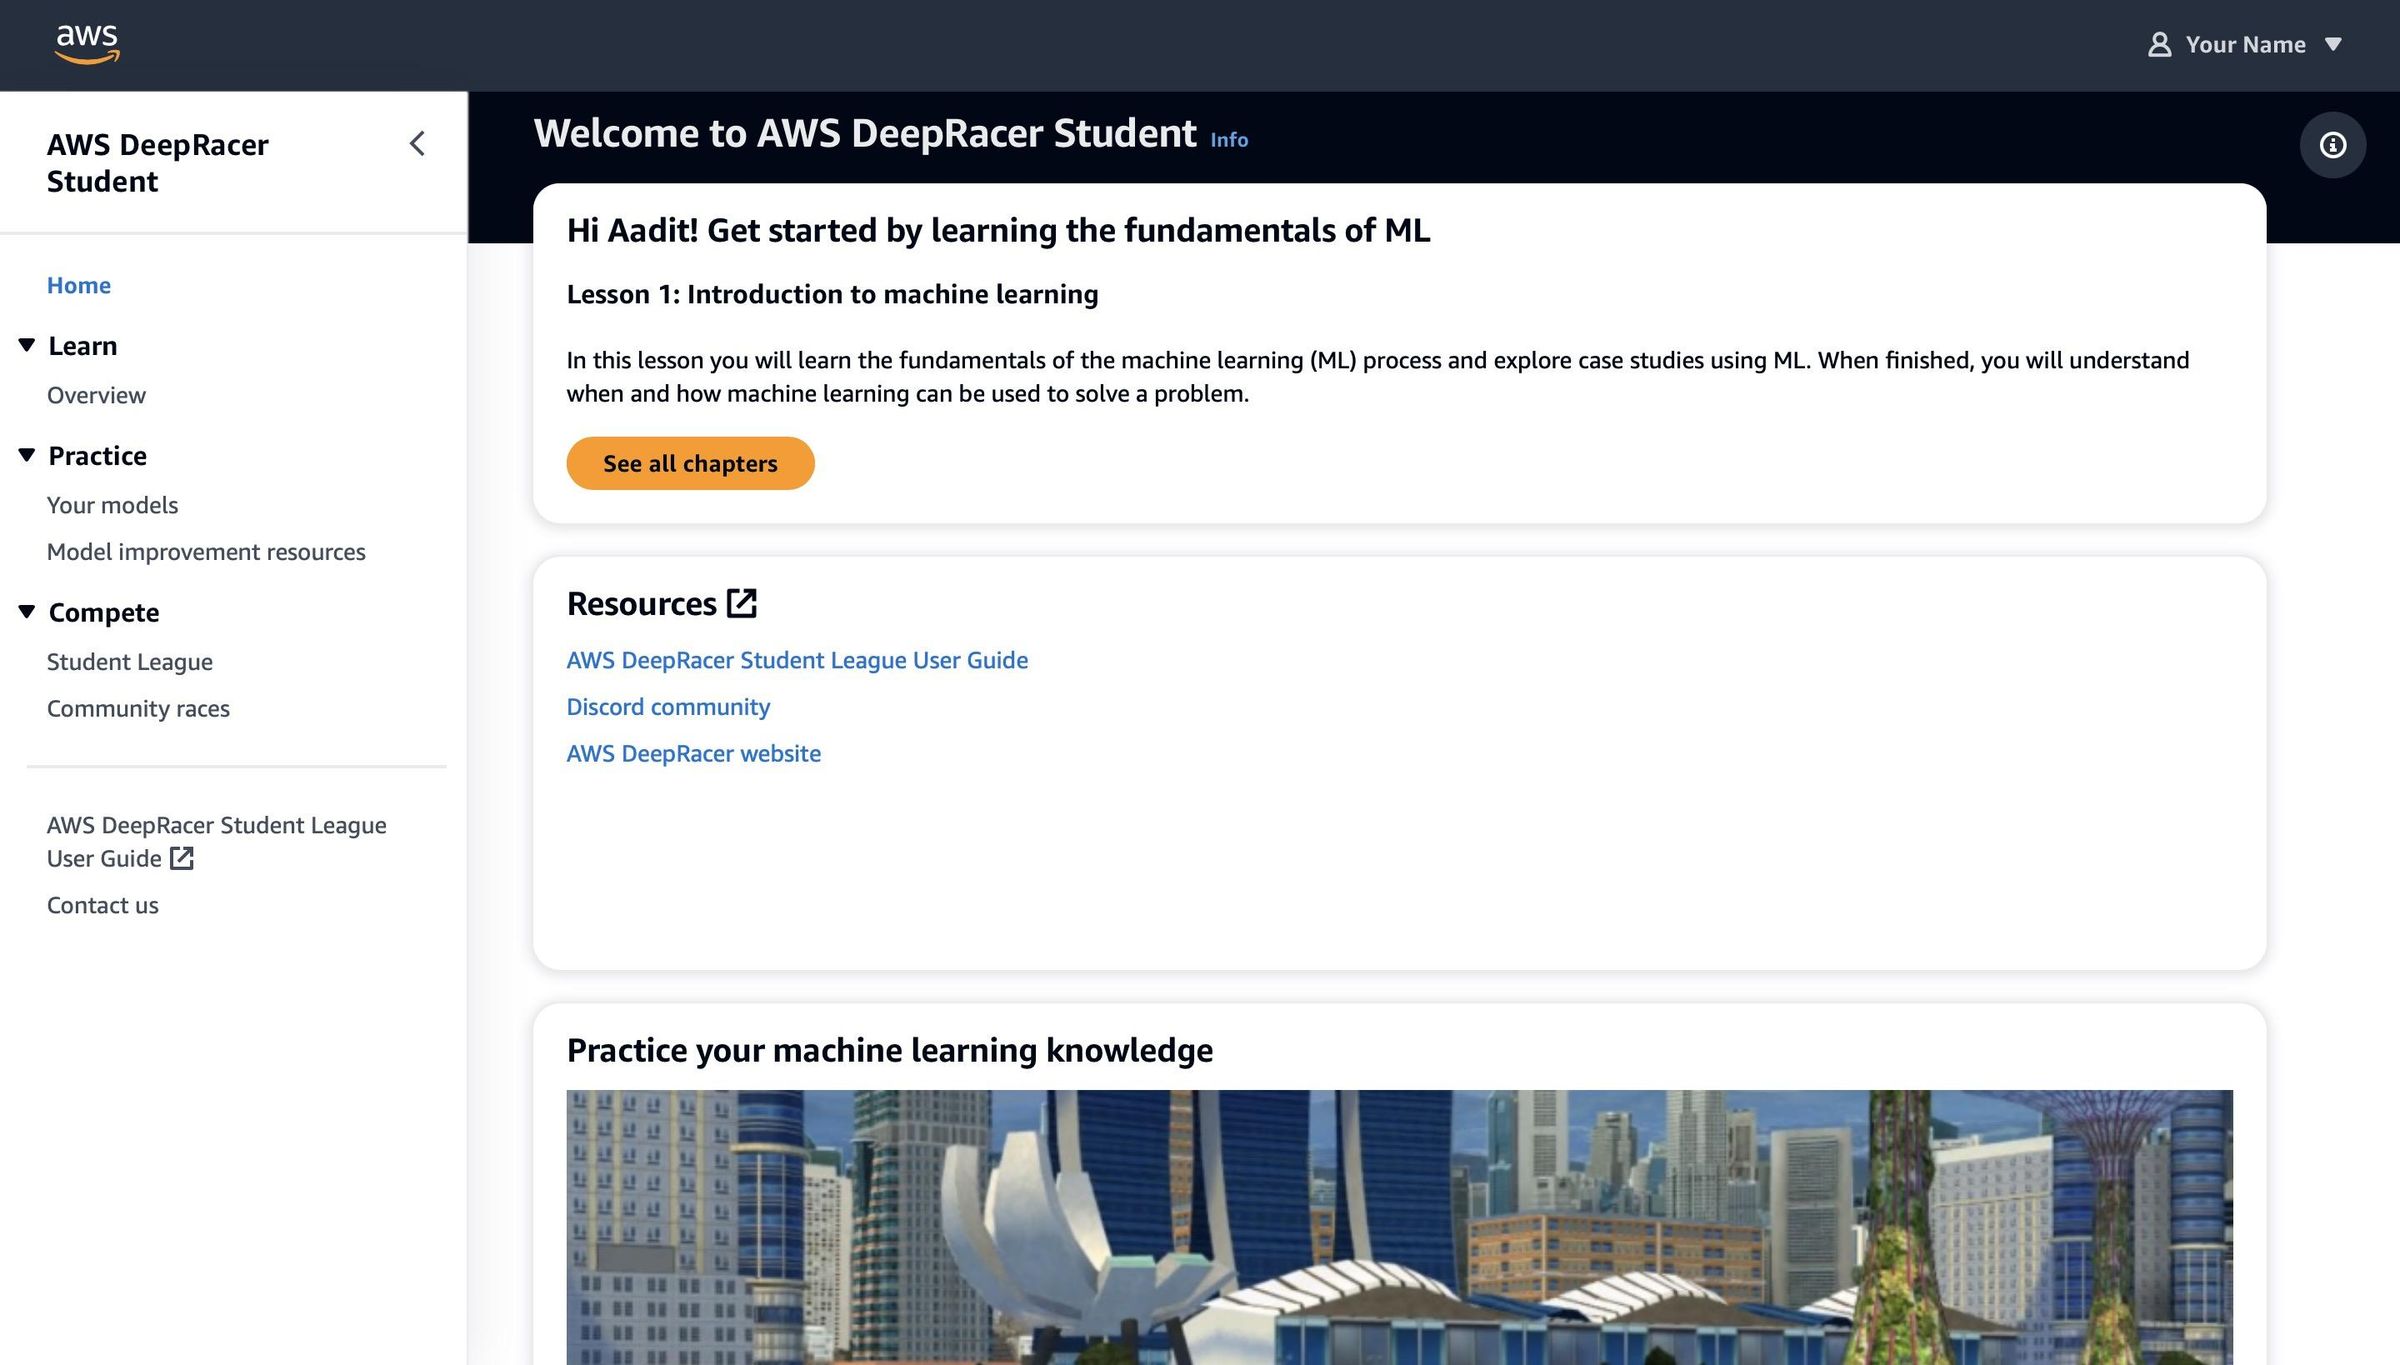Open Community races under Compete

point(138,708)
